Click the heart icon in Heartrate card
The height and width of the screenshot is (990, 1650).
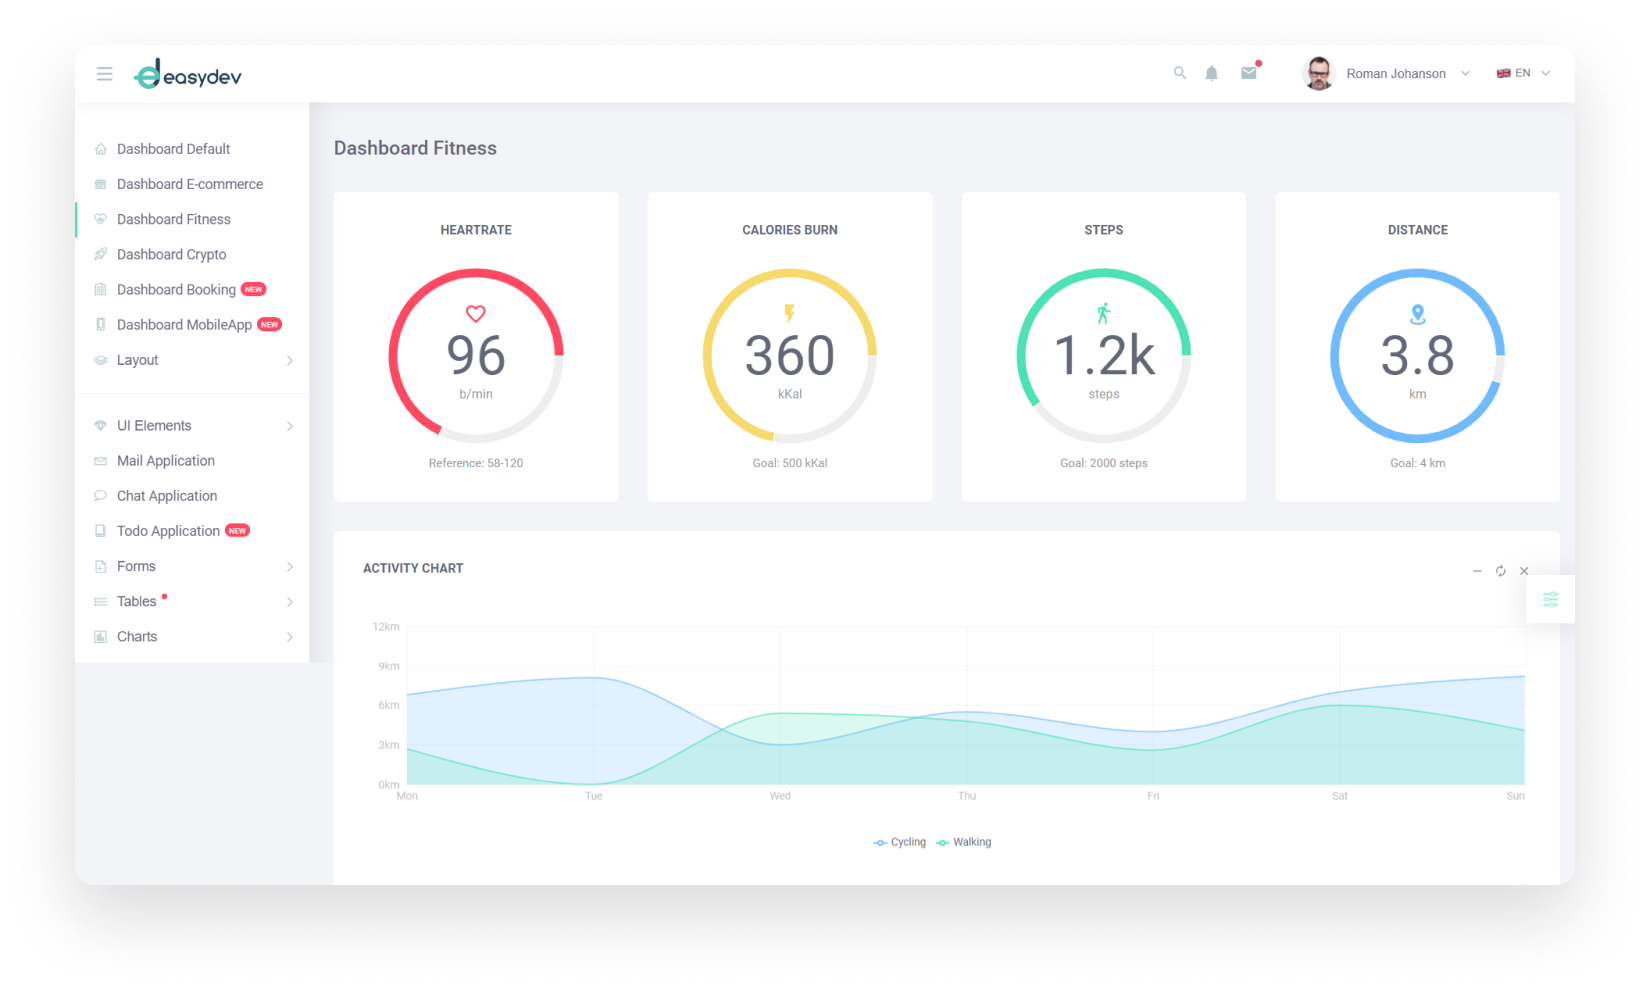coord(476,314)
